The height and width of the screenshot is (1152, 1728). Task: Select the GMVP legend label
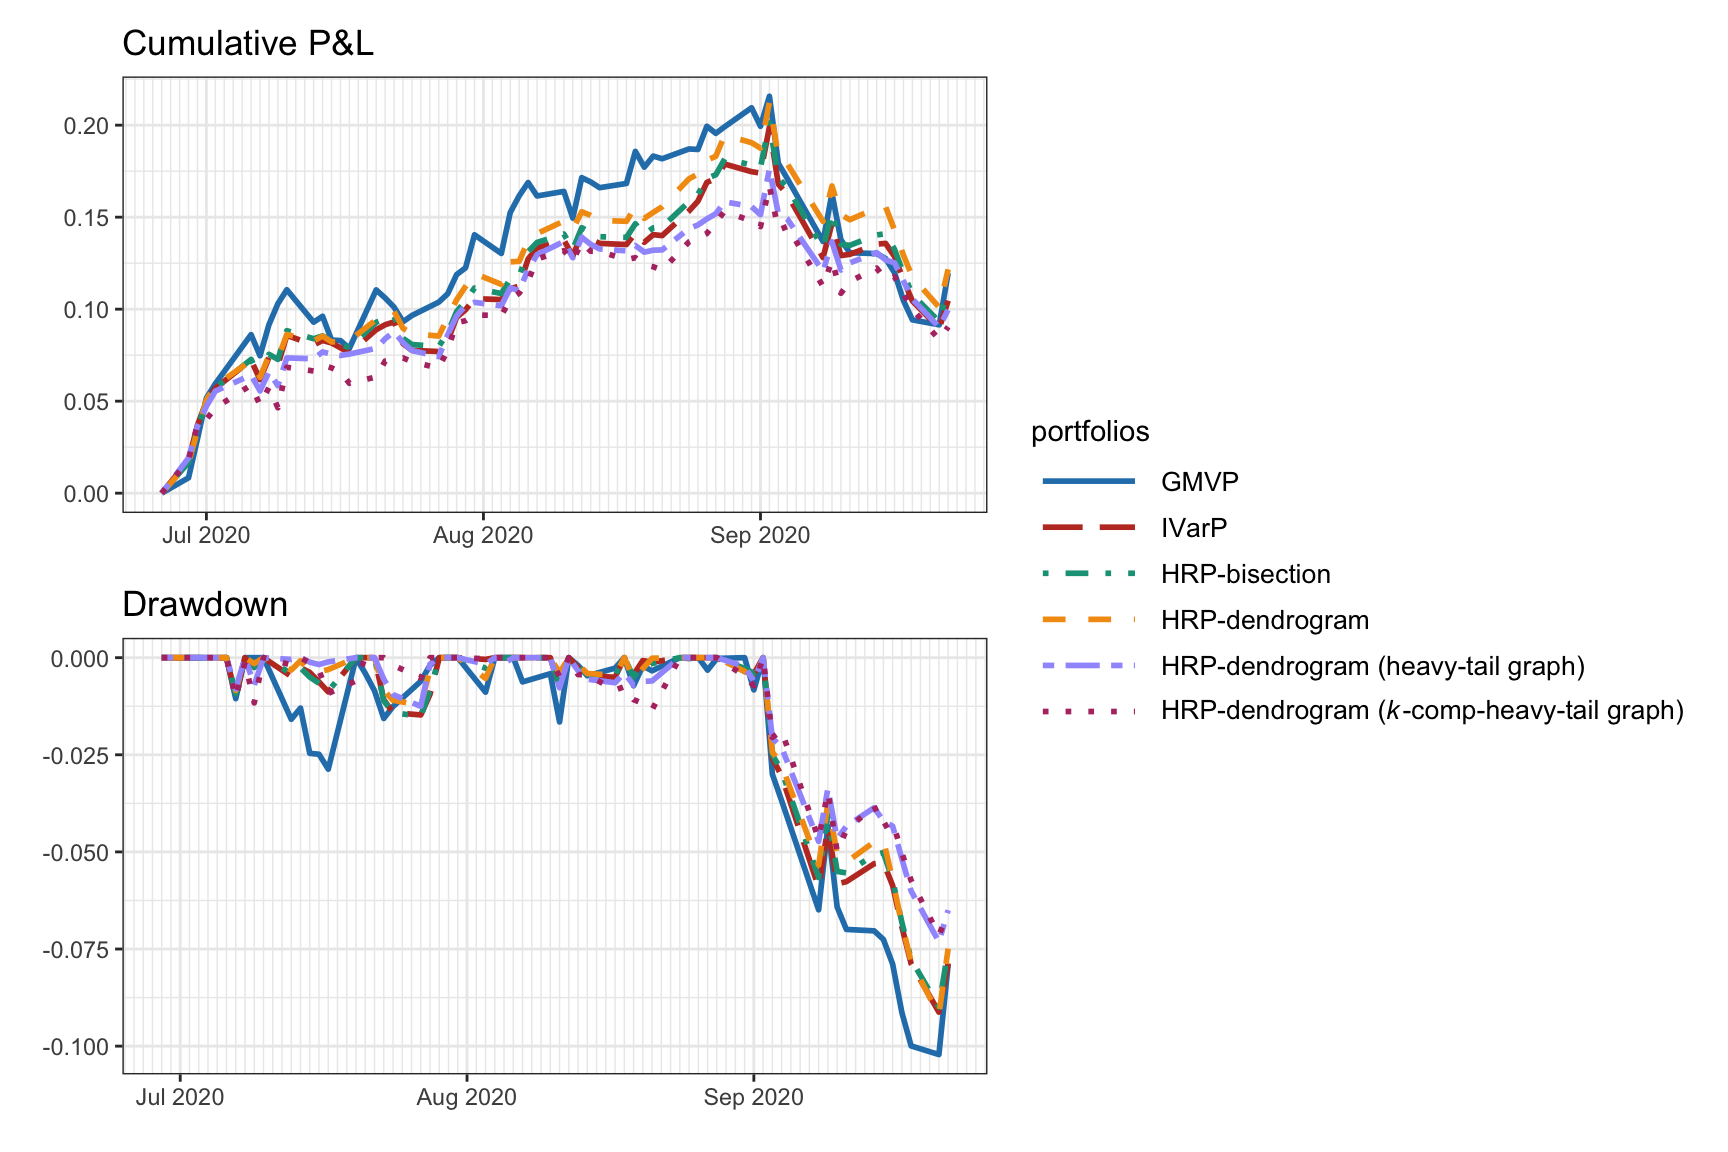click(x=1200, y=482)
